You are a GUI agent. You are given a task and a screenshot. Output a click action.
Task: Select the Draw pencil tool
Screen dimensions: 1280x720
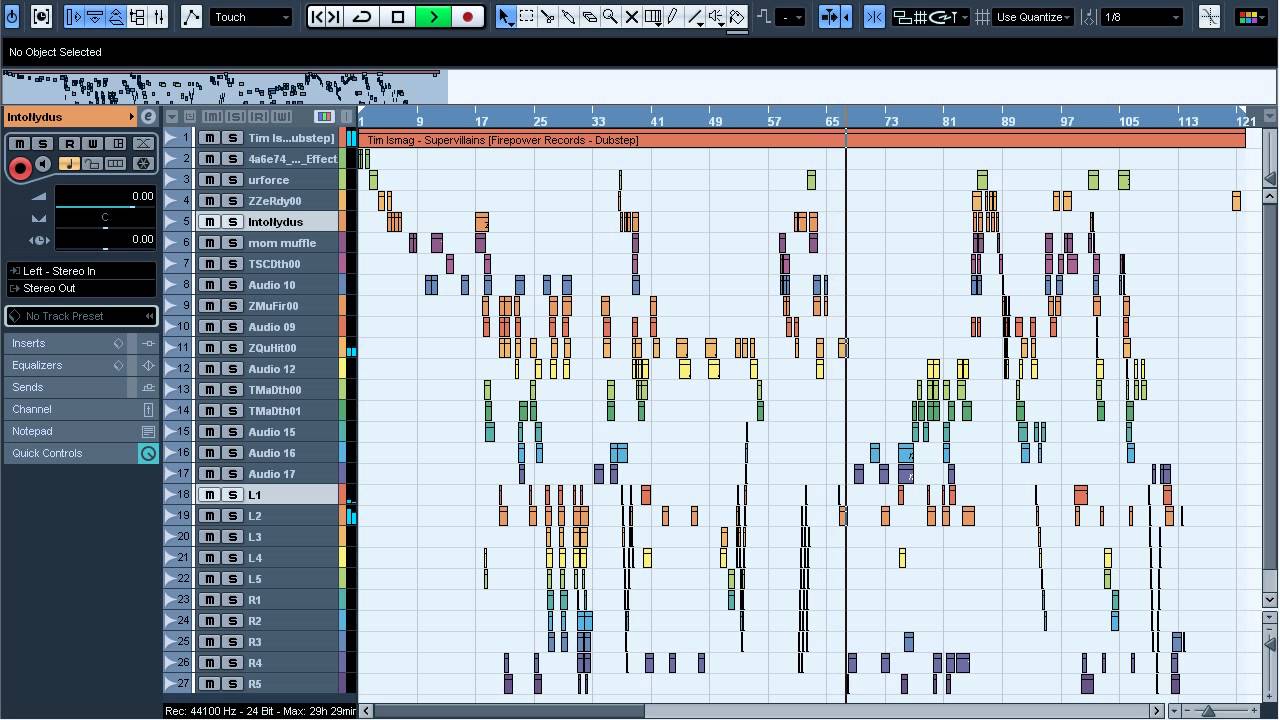coord(673,17)
